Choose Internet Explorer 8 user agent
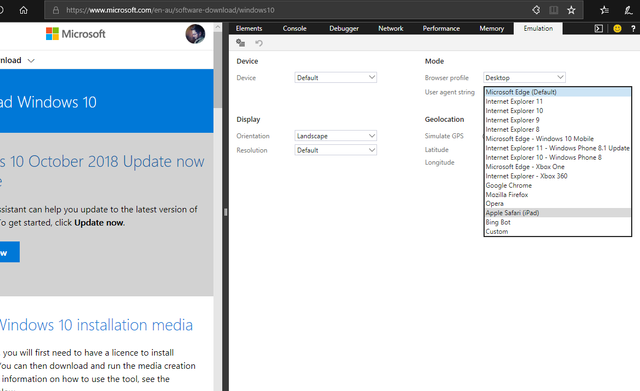Screen dimensions: 640x391 click(x=558, y=129)
